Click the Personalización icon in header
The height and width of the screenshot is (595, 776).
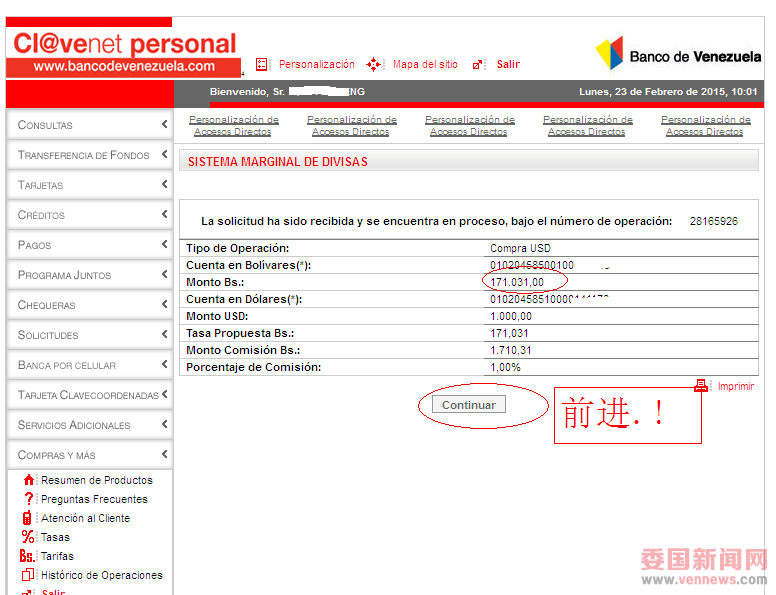pos(261,64)
